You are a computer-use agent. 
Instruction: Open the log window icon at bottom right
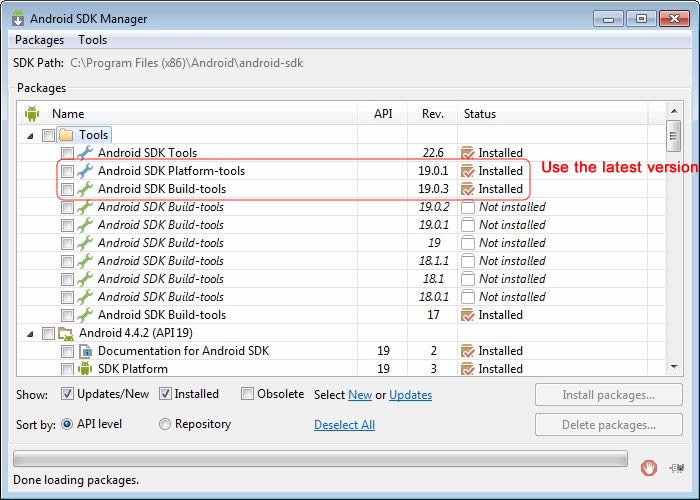677,468
